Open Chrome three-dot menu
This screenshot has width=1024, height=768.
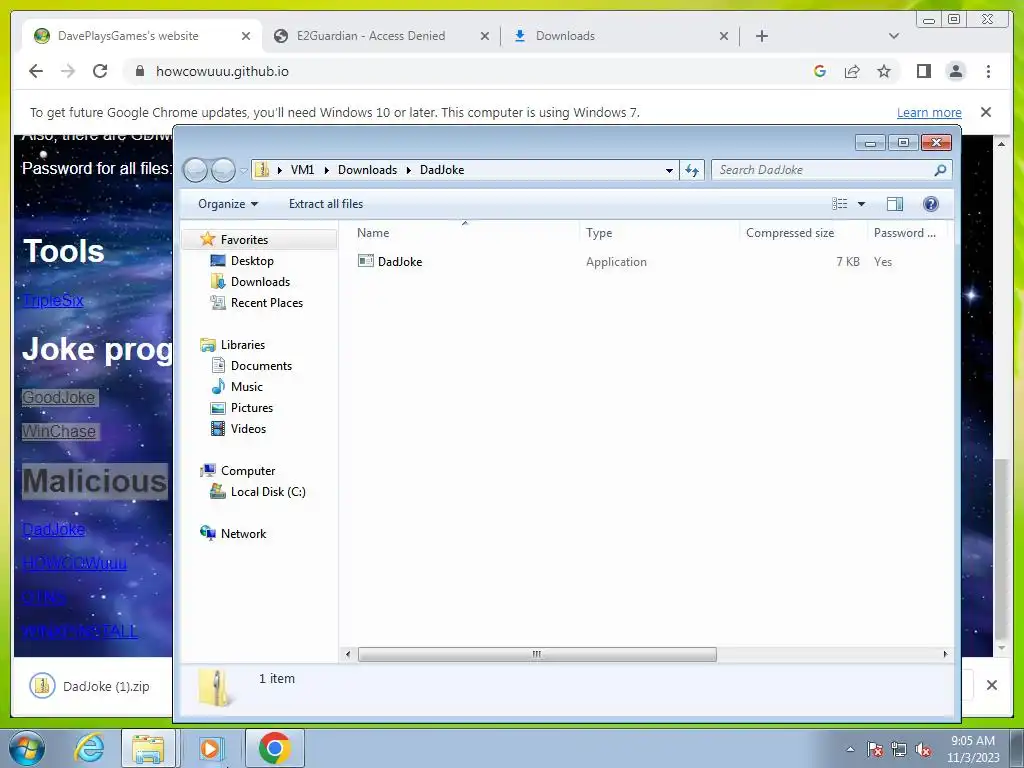pos(988,71)
